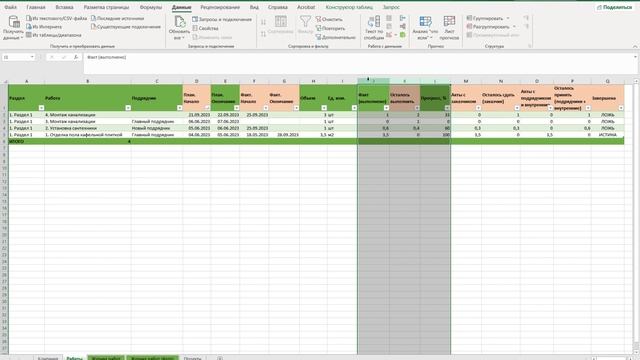Reapply filter with Повторить

pyautogui.click(x=330, y=28)
